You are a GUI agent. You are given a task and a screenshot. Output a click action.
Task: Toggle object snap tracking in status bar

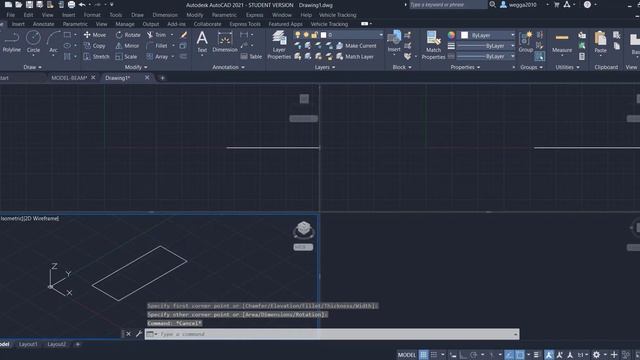tap(509, 355)
